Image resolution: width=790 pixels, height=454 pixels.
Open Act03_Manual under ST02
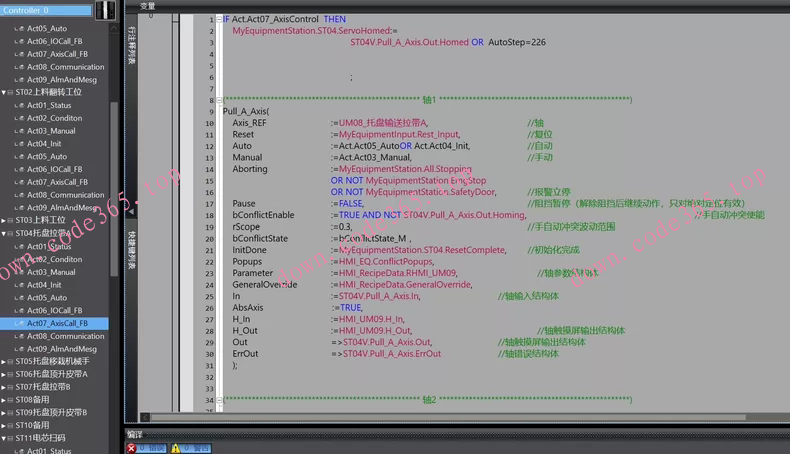[50, 131]
